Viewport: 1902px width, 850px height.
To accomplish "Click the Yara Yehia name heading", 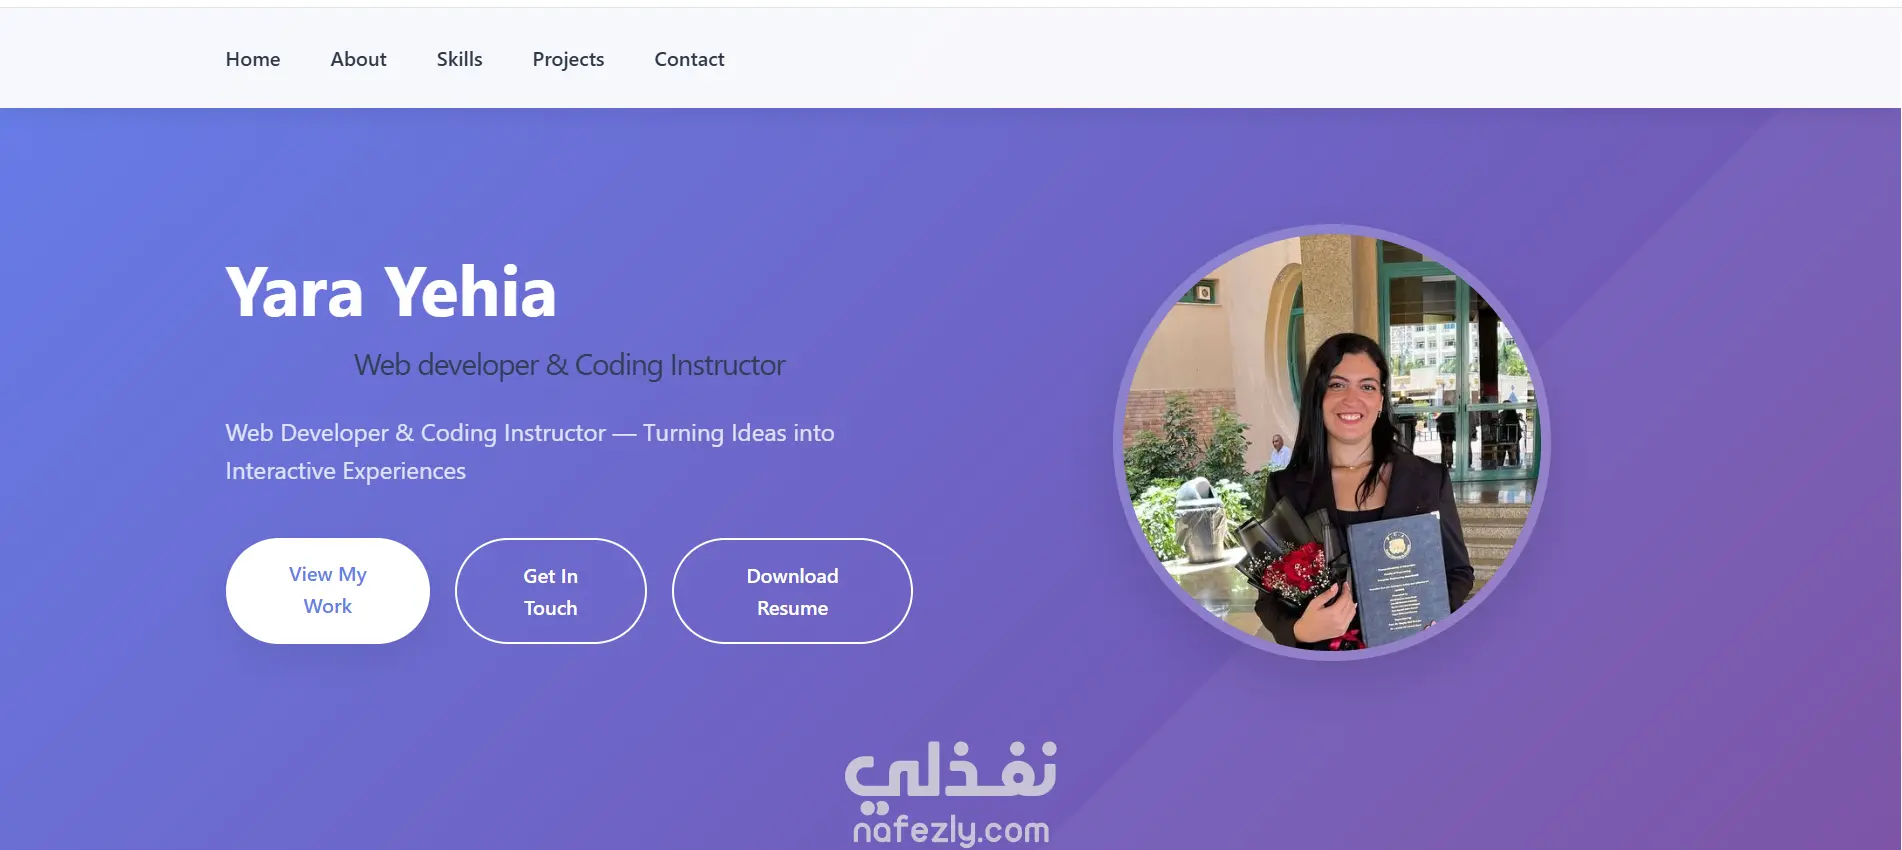I will (x=391, y=292).
